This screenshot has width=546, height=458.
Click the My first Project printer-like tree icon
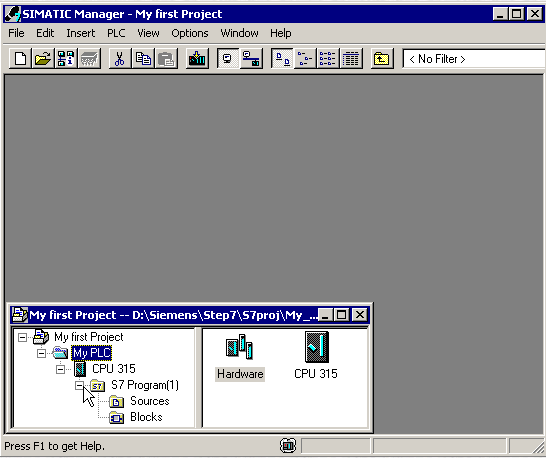coord(41,337)
